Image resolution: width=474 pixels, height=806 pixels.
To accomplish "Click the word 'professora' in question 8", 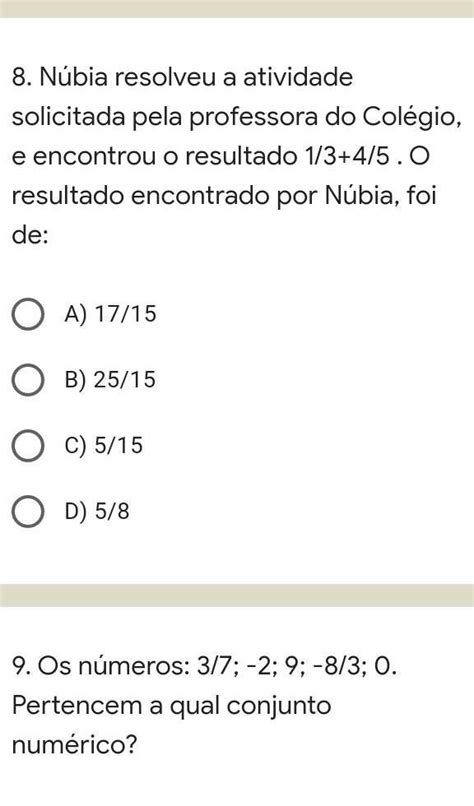I will [252, 119].
